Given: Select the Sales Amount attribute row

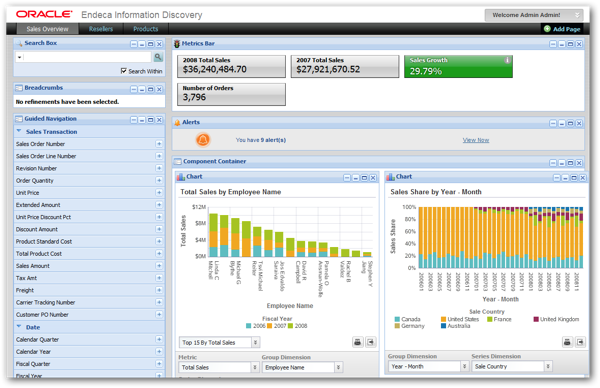Looking at the screenshot, I should coord(89,266).
